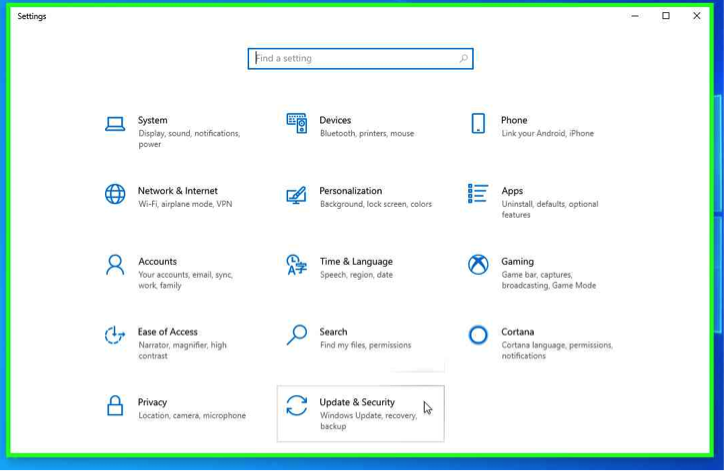Viewport: 724px width, 471px height.
Task: Select the Cortana circle icon
Action: (478, 335)
